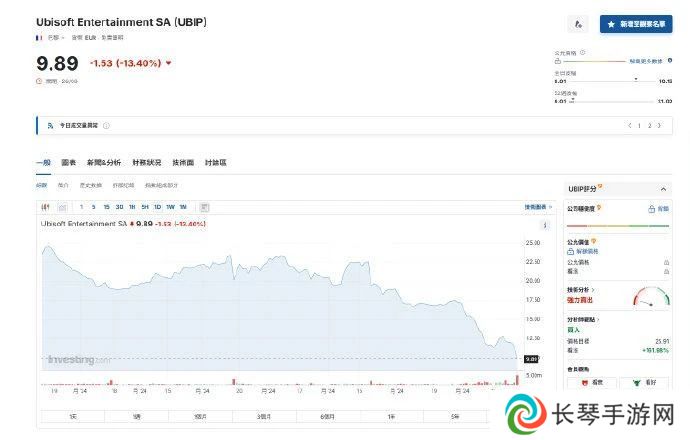Viewport: 690px width, 440px height.
Task: Click the technical analysis gauge meter
Action: 651,297
